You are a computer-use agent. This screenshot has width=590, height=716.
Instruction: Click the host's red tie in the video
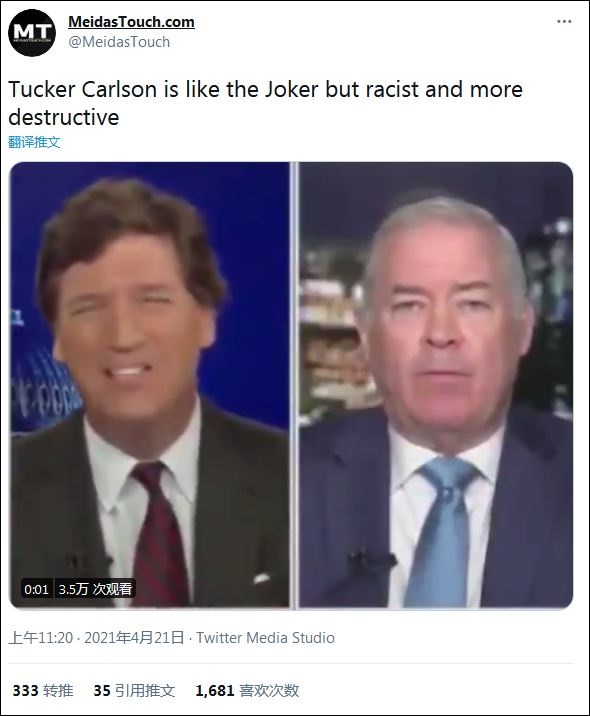[160, 534]
